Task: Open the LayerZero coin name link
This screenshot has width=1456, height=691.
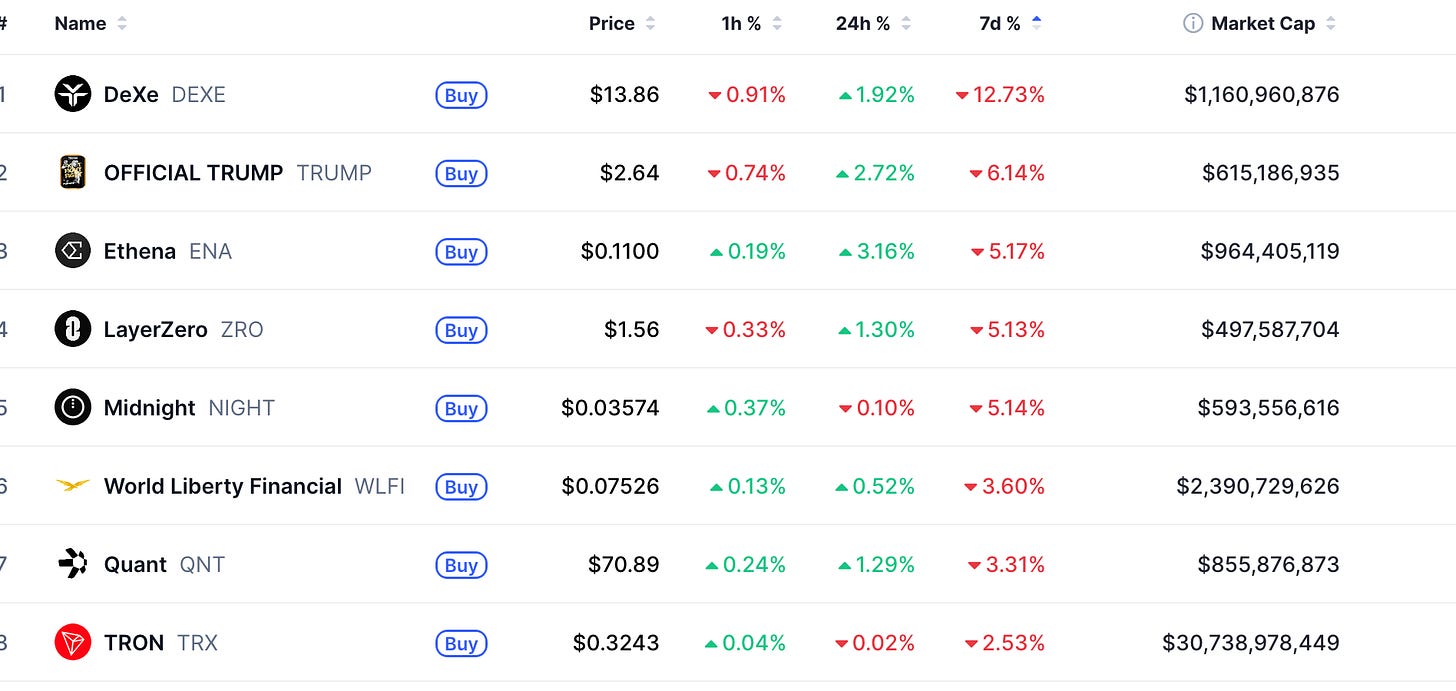Action: [x=156, y=329]
